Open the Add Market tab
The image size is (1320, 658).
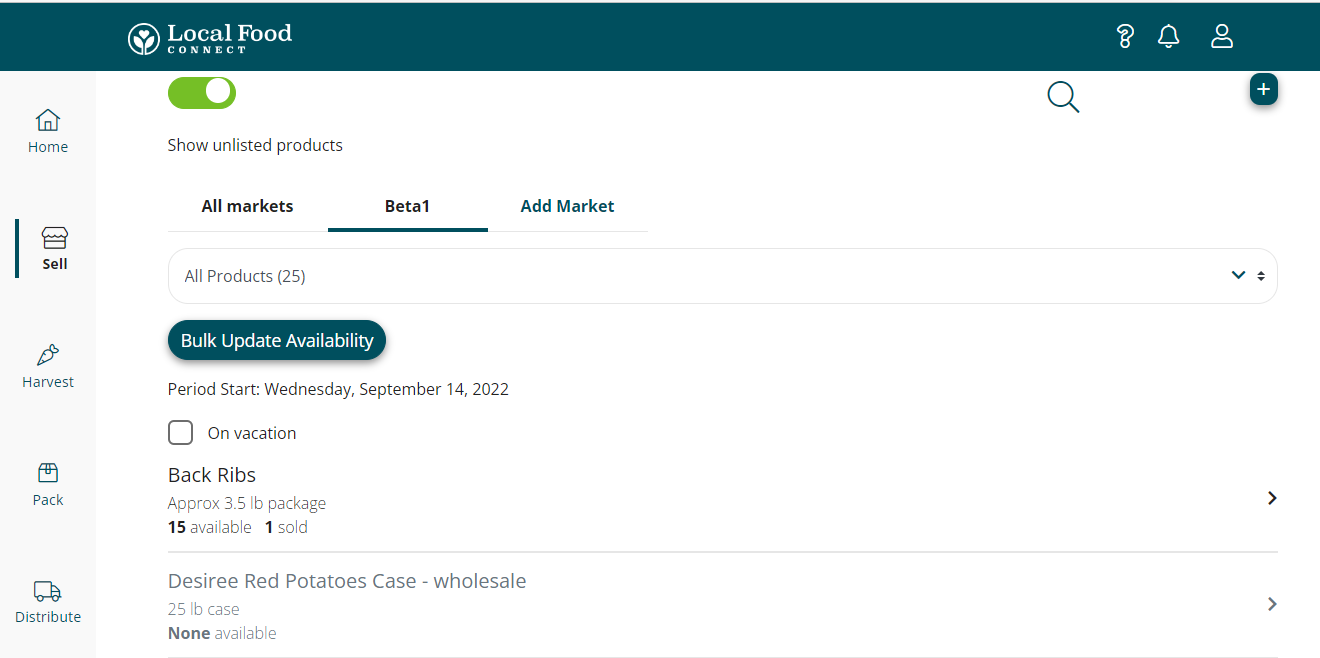point(567,206)
